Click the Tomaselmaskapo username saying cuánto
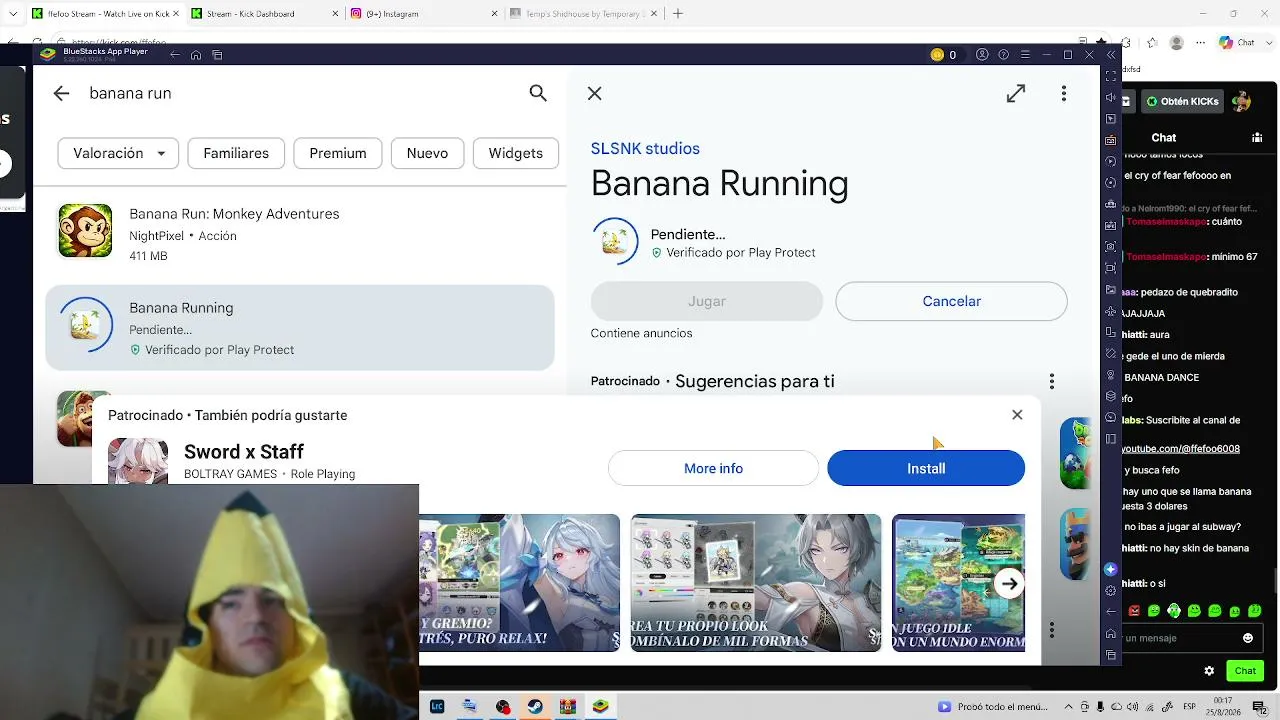Image resolution: width=1280 pixels, height=720 pixels. point(1166,222)
